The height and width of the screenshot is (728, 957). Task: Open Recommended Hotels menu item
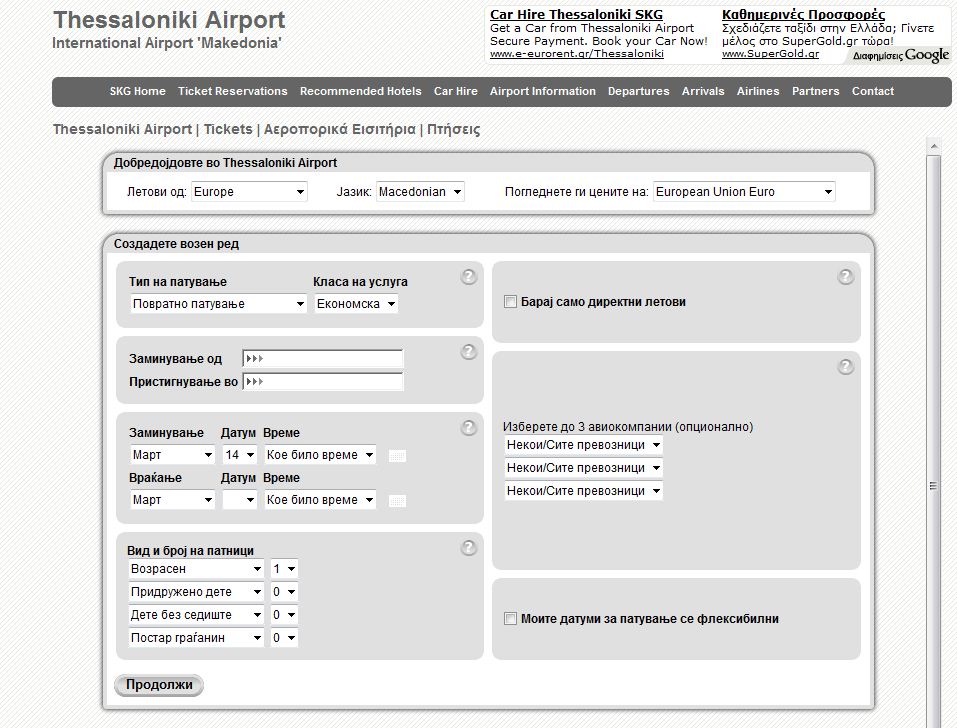(360, 91)
